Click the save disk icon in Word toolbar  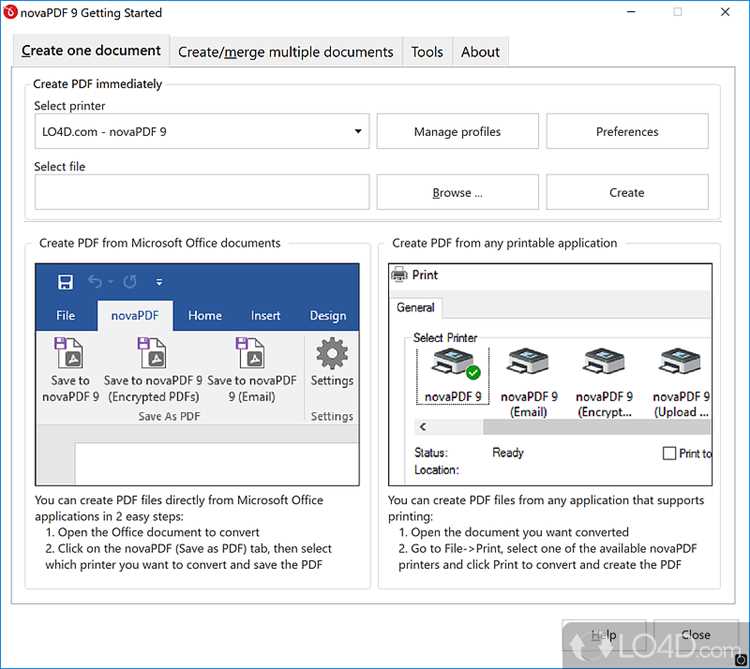click(x=66, y=282)
